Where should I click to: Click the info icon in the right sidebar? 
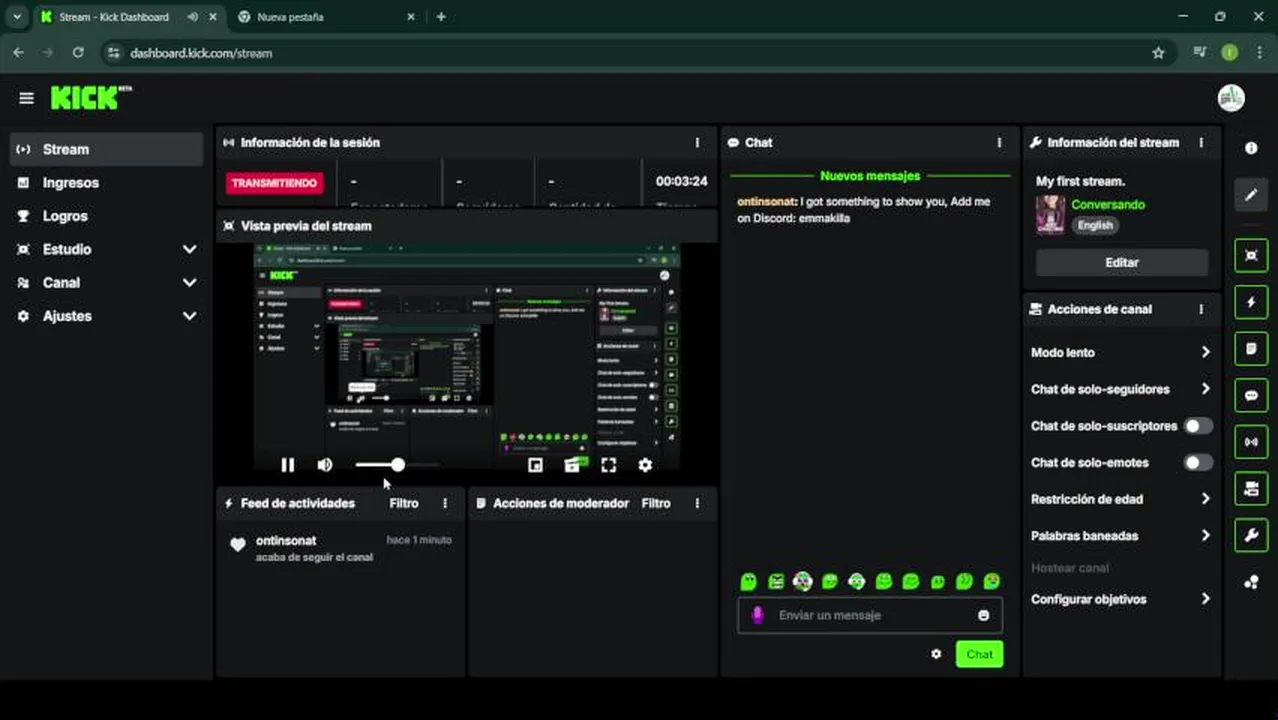1251,148
